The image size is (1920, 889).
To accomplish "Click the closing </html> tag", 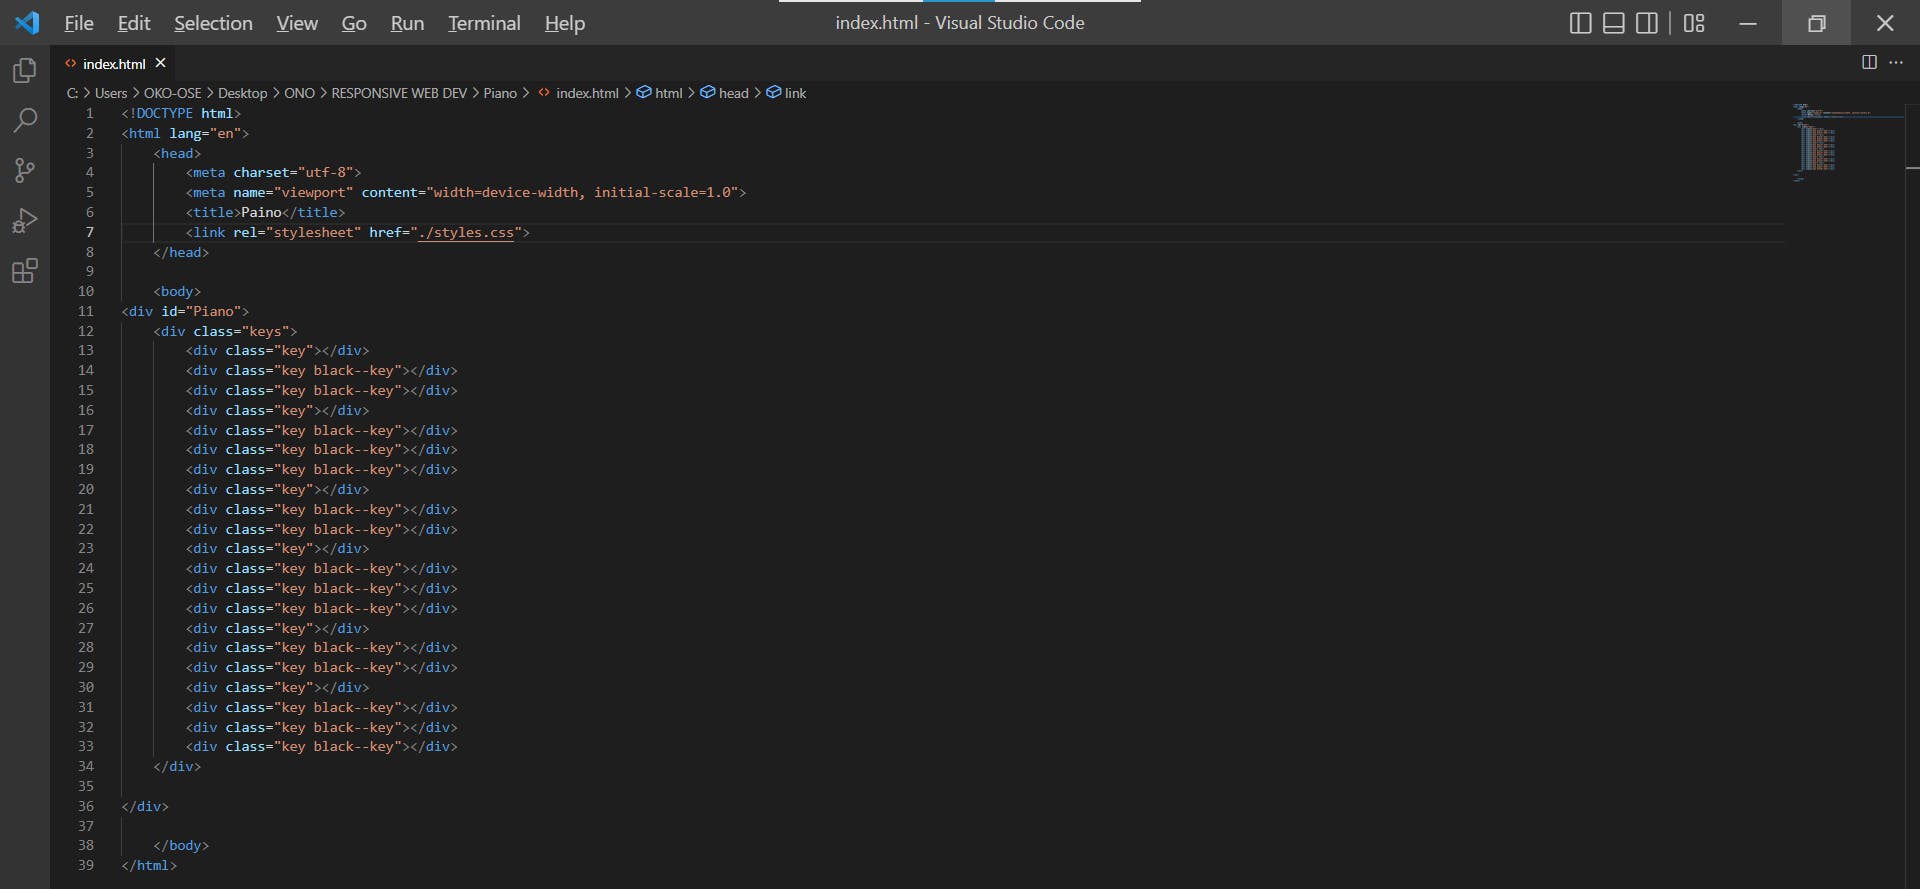I will pyautogui.click(x=149, y=865).
